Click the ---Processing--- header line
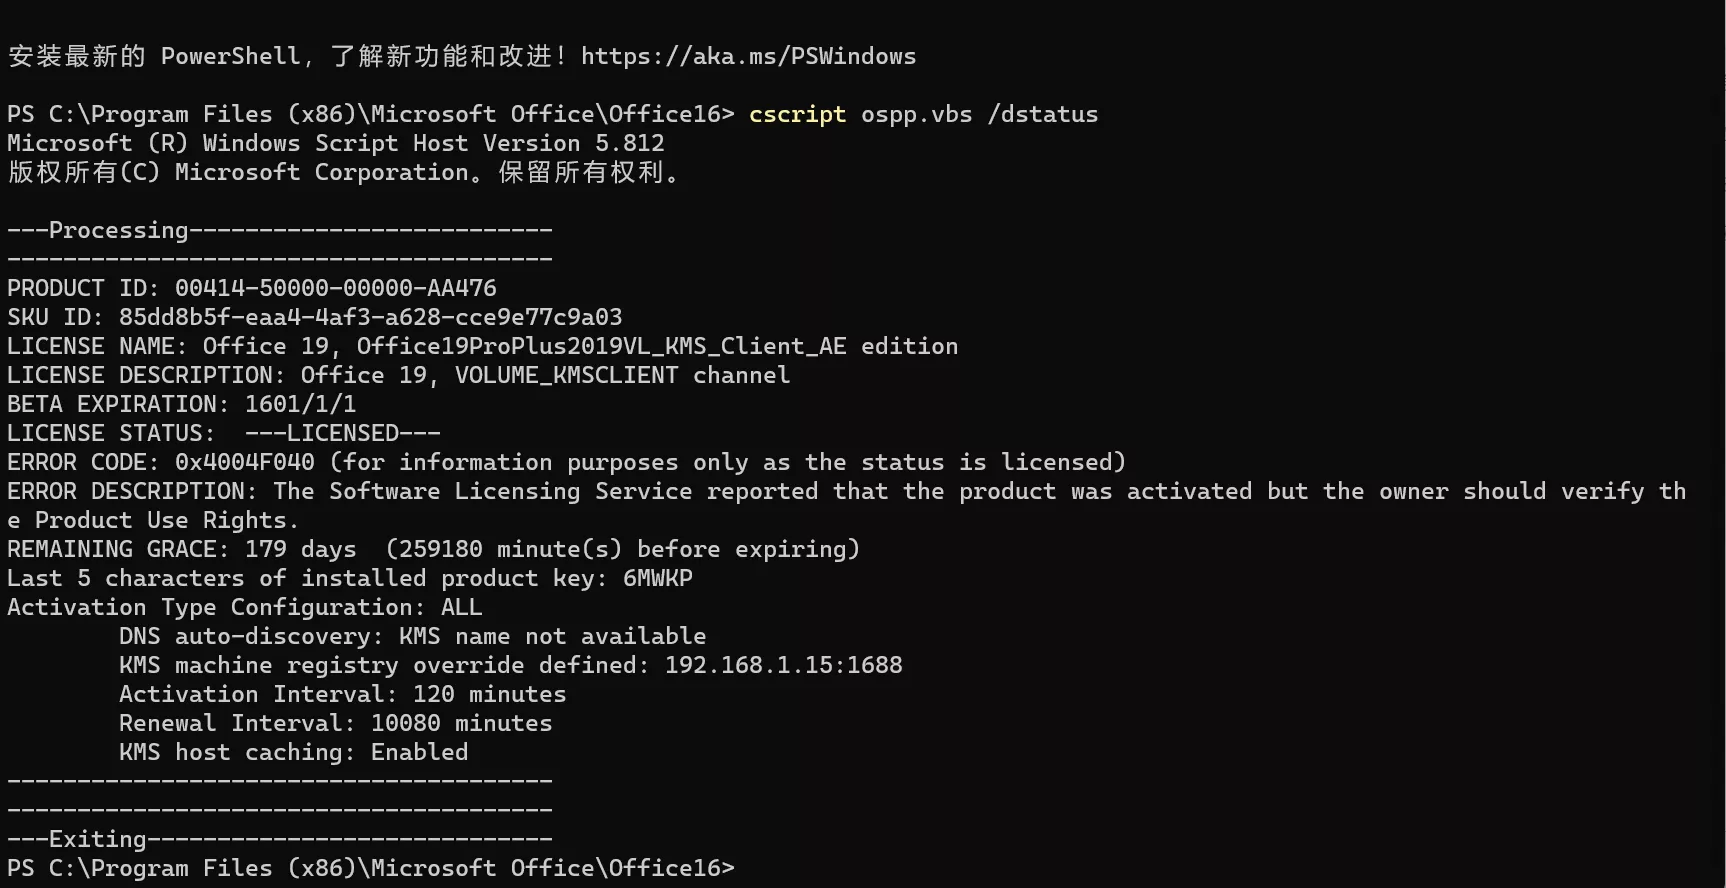The width and height of the screenshot is (1726, 888). (279, 230)
